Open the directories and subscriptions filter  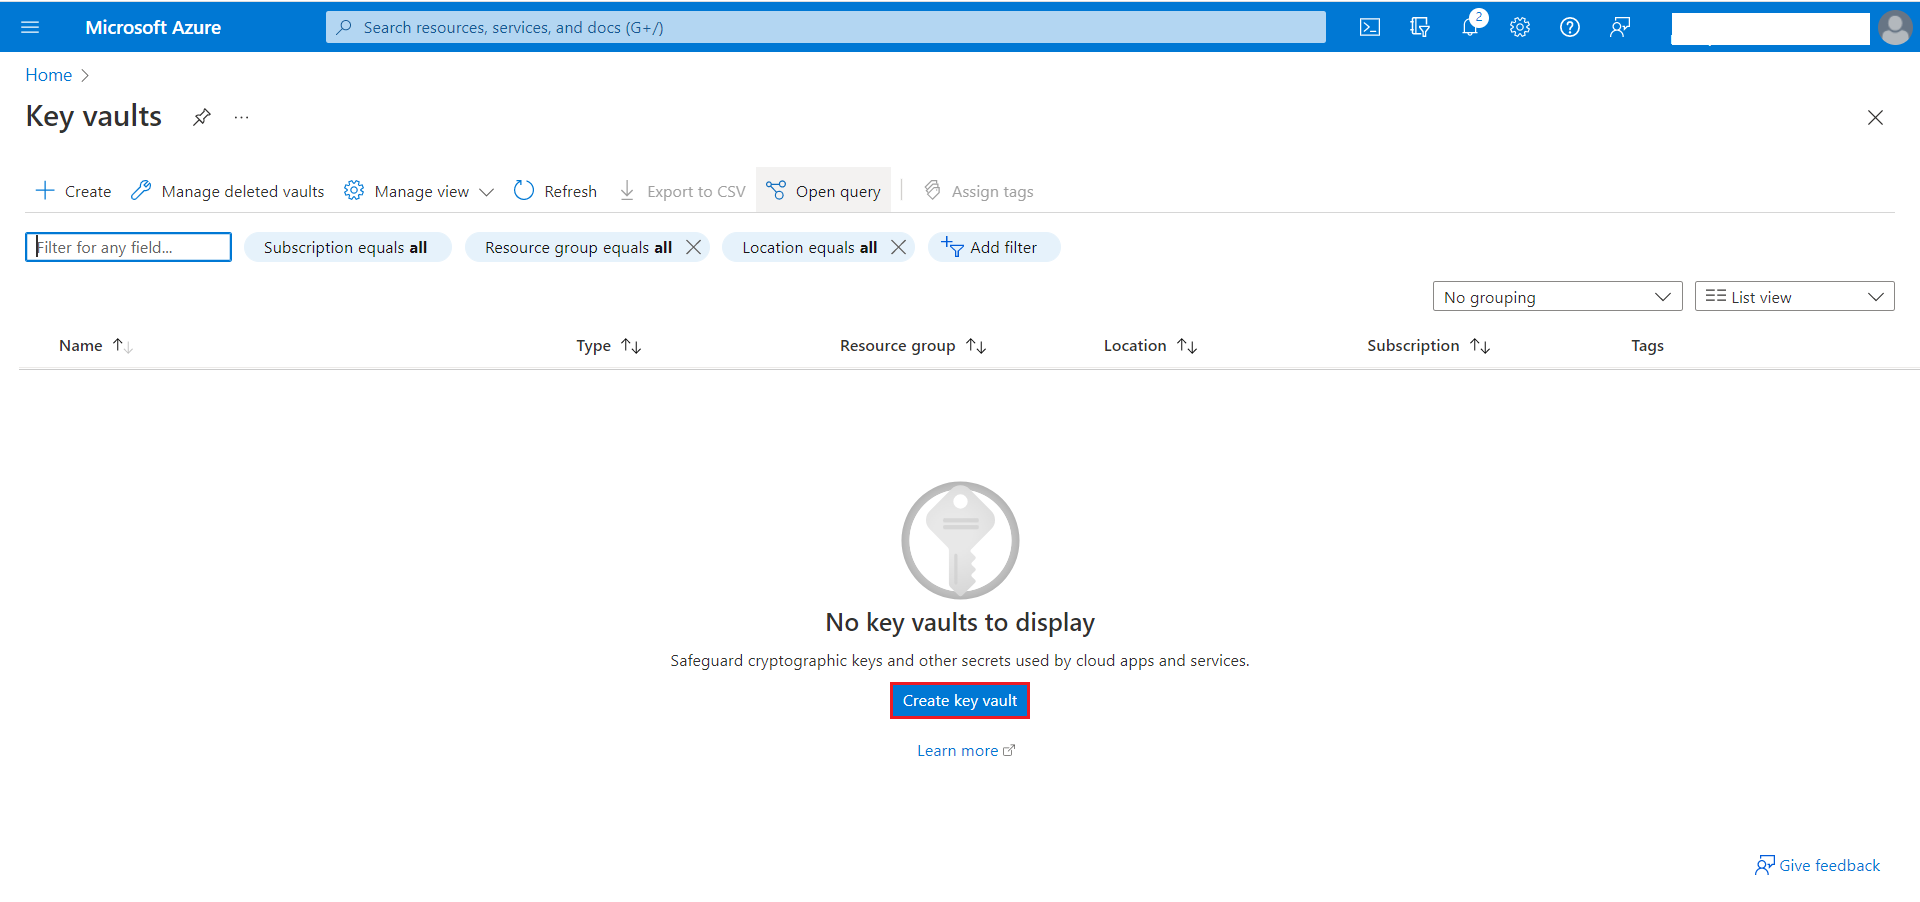click(x=1419, y=27)
